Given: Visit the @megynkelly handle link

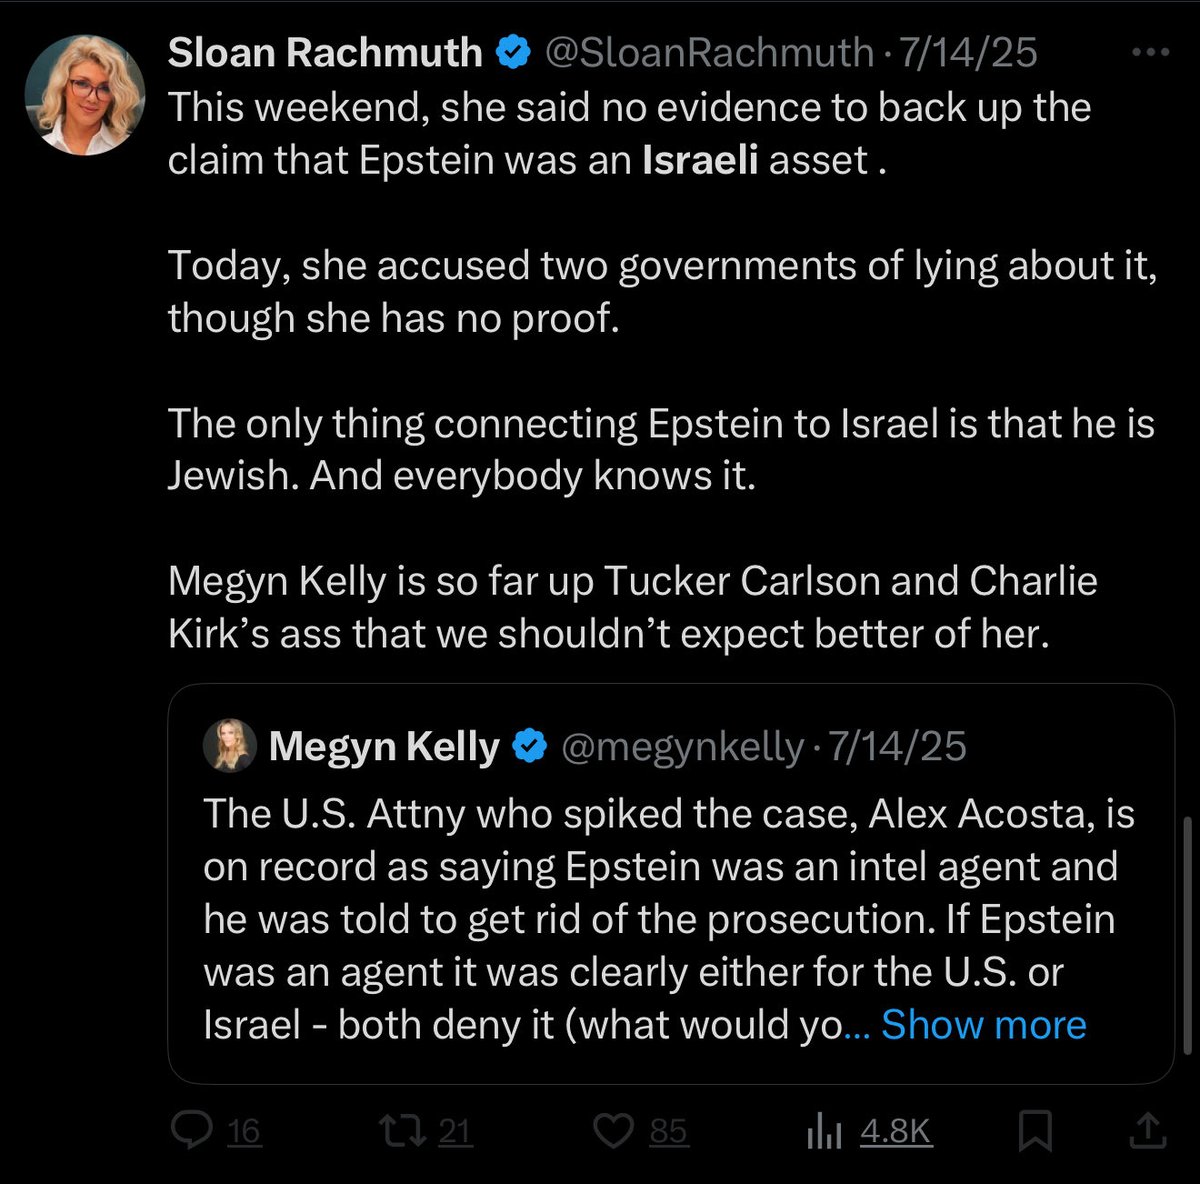Looking at the screenshot, I should tap(683, 746).
